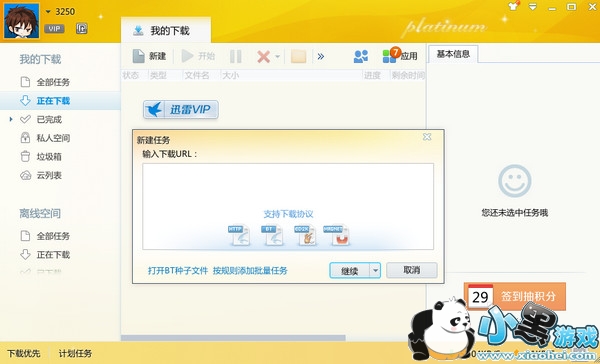The width and height of the screenshot is (600, 364).
Task: Click the 进度 column header
Action: 372,75
